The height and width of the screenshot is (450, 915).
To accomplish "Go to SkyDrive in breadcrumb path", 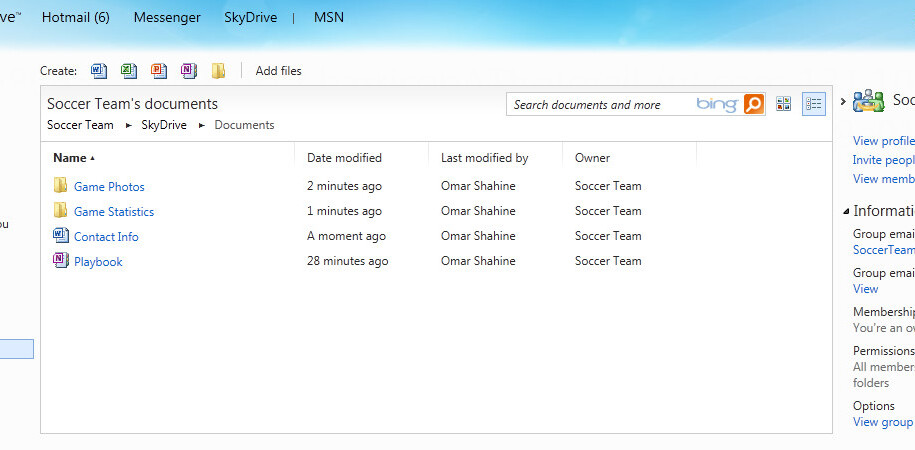I will [164, 125].
